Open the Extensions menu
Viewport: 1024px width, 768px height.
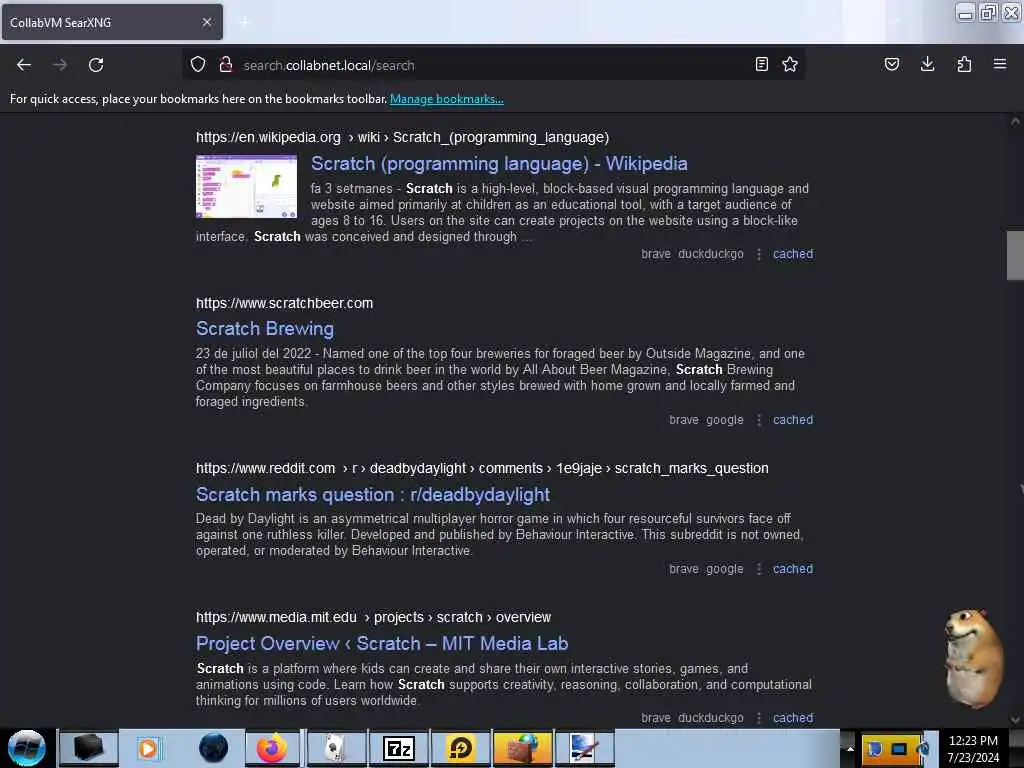pos(964,64)
